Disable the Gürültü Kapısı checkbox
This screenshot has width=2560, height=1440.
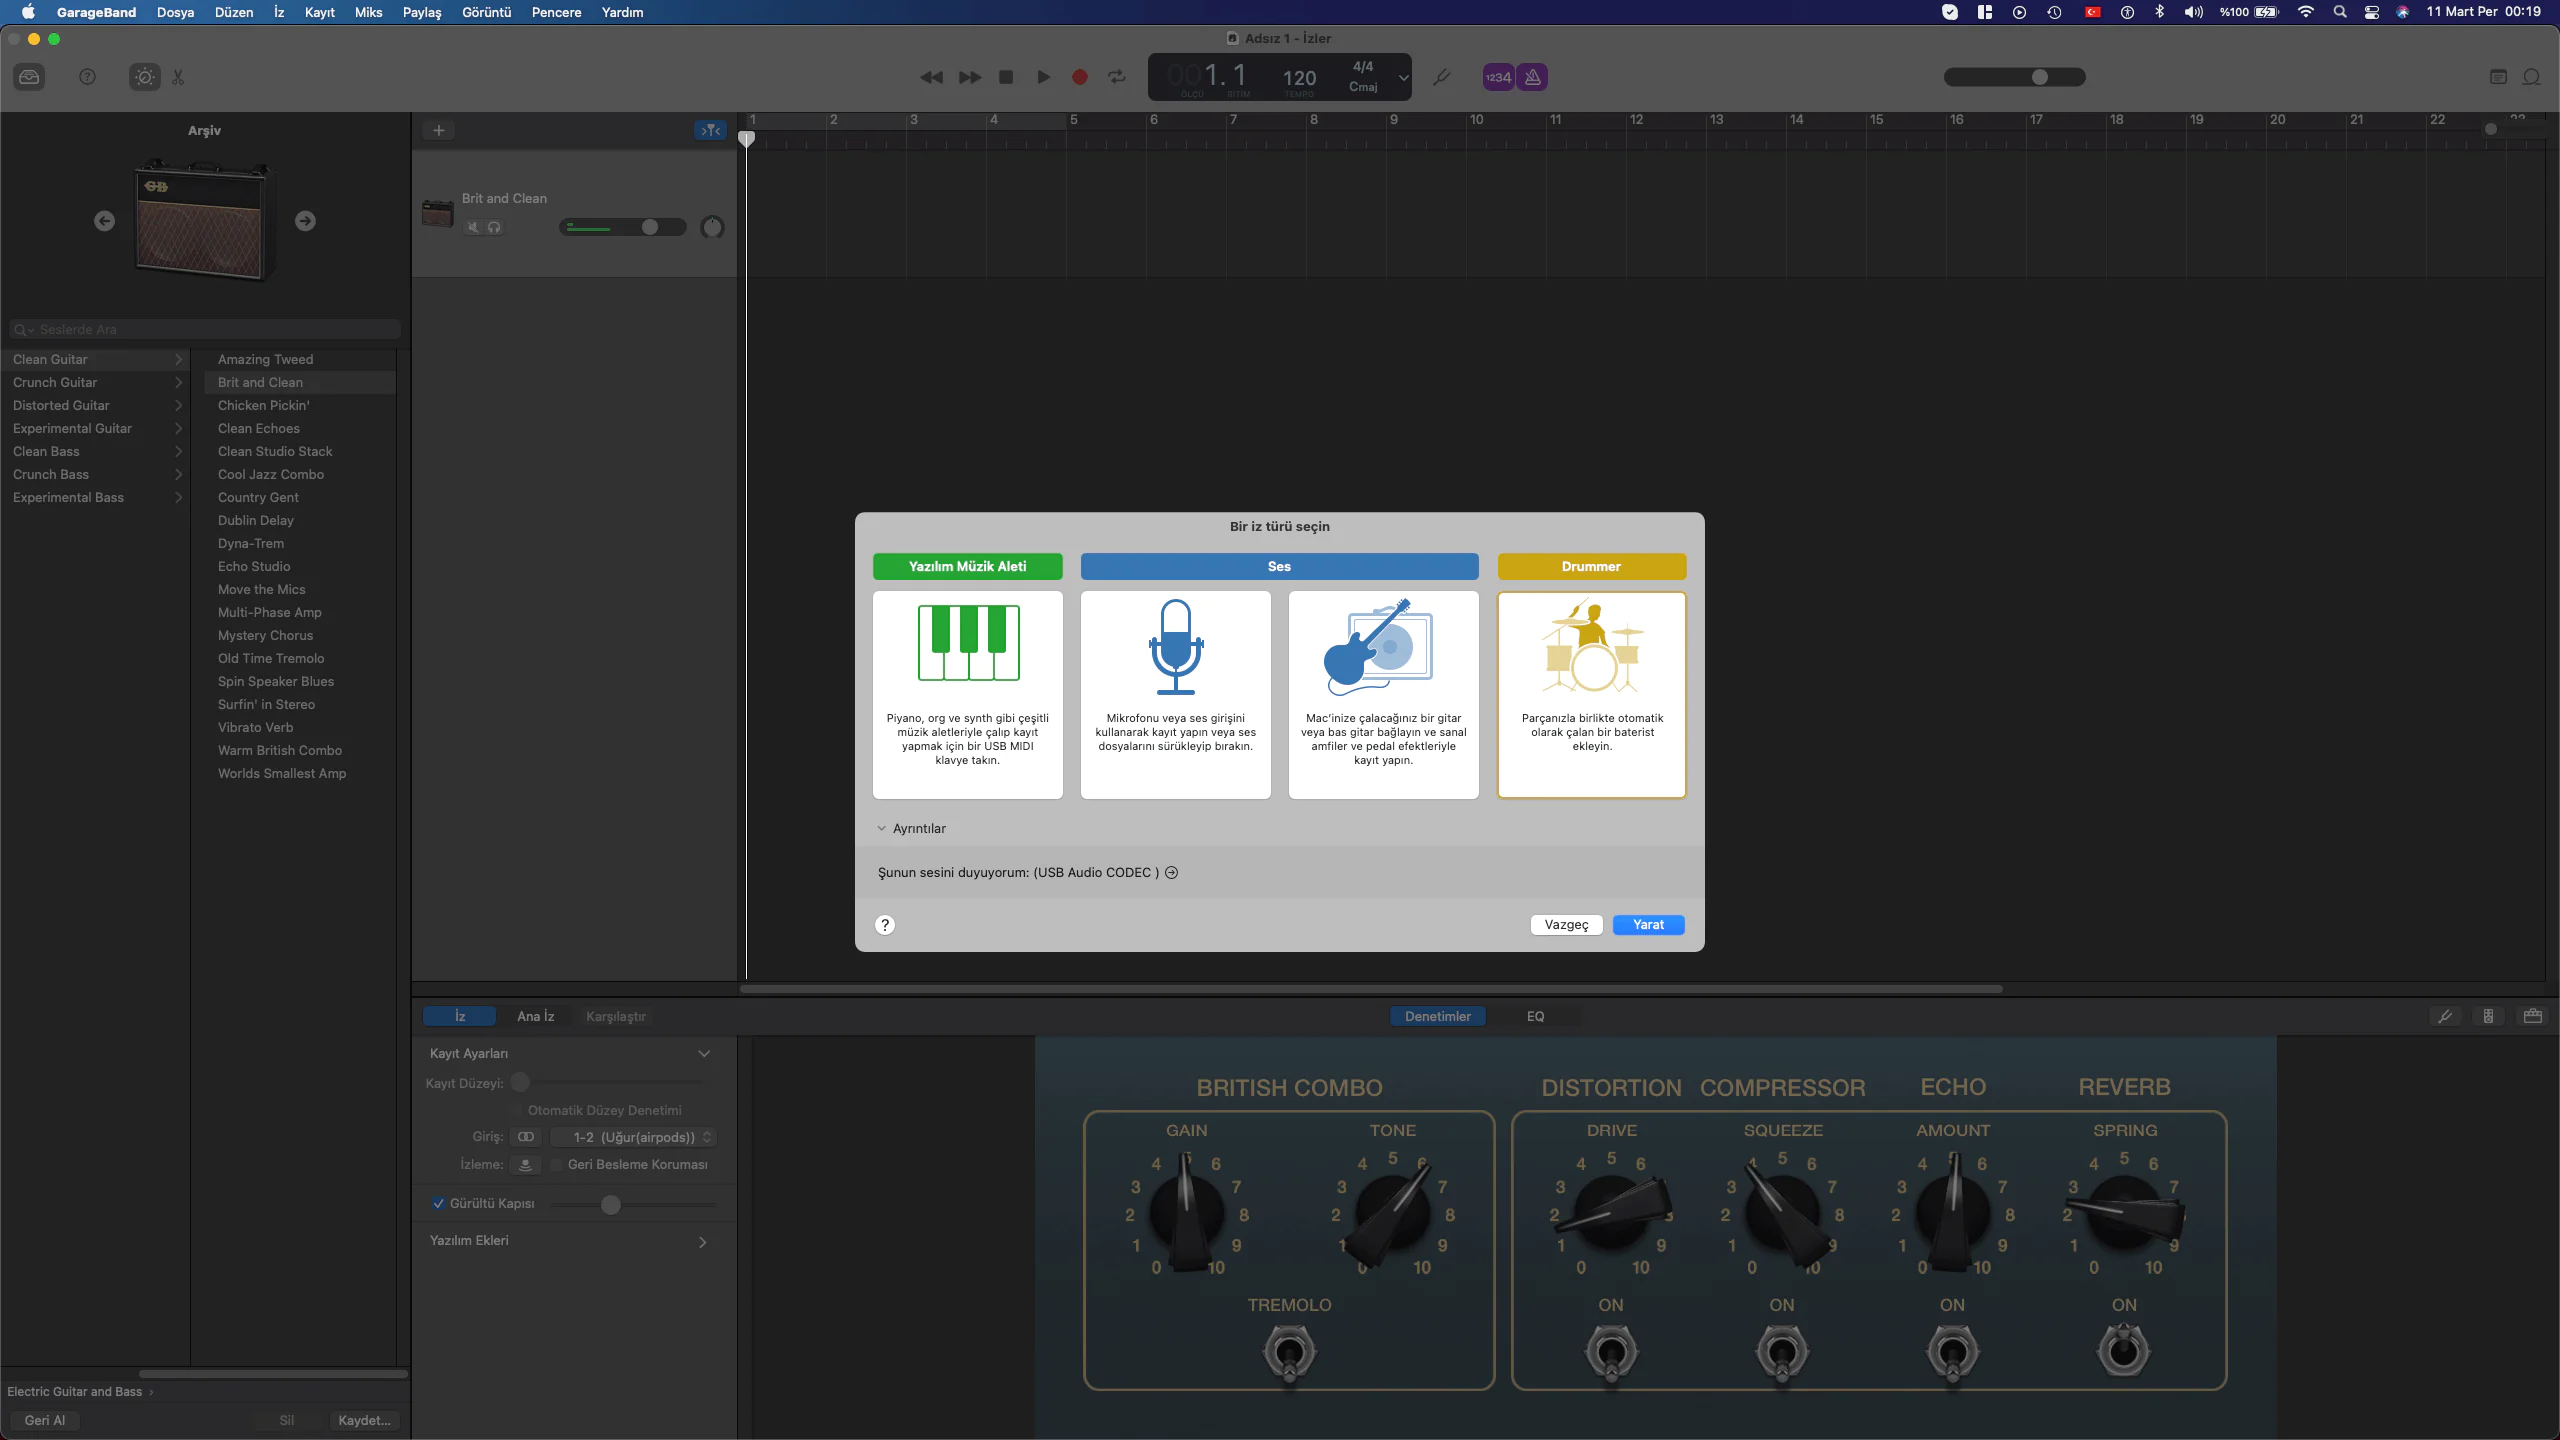[438, 1203]
